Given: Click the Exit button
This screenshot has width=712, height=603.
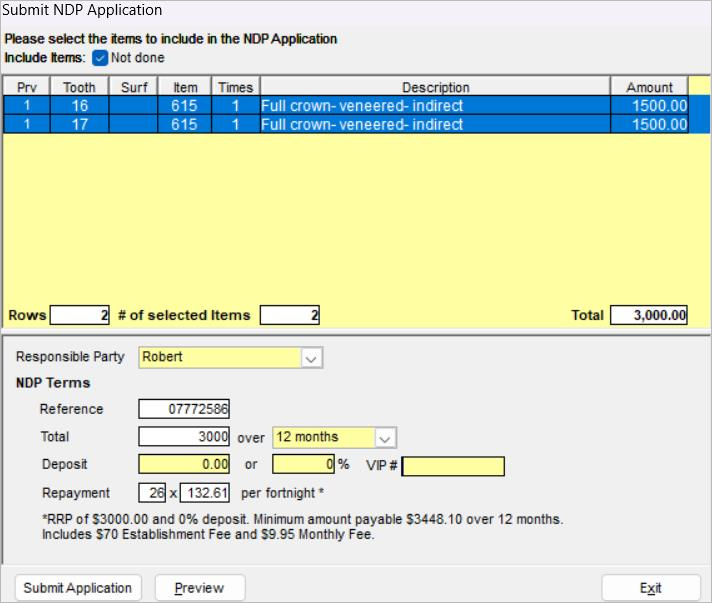Looking at the screenshot, I should point(650,588).
